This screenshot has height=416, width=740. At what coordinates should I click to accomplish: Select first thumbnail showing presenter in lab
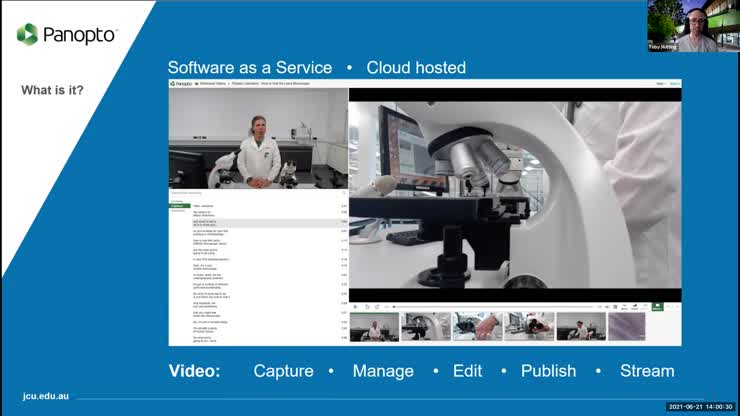(x=374, y=326)
